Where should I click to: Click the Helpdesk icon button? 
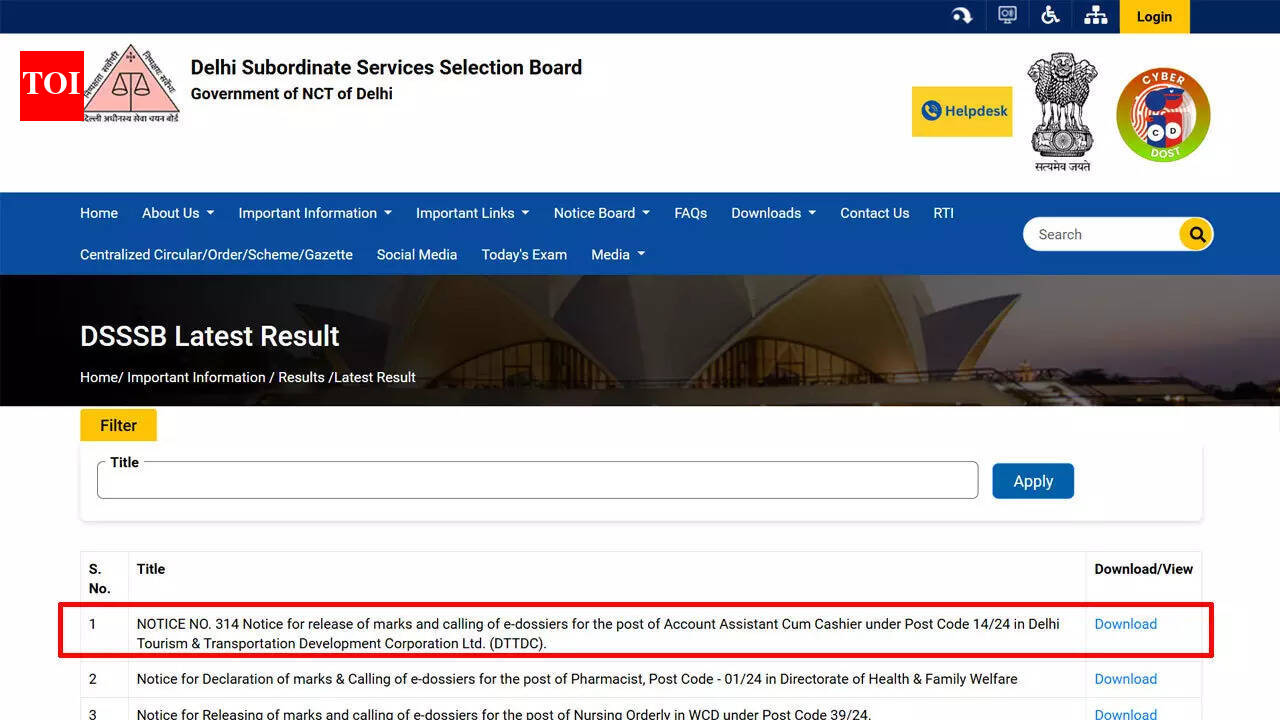pos(961,111)
